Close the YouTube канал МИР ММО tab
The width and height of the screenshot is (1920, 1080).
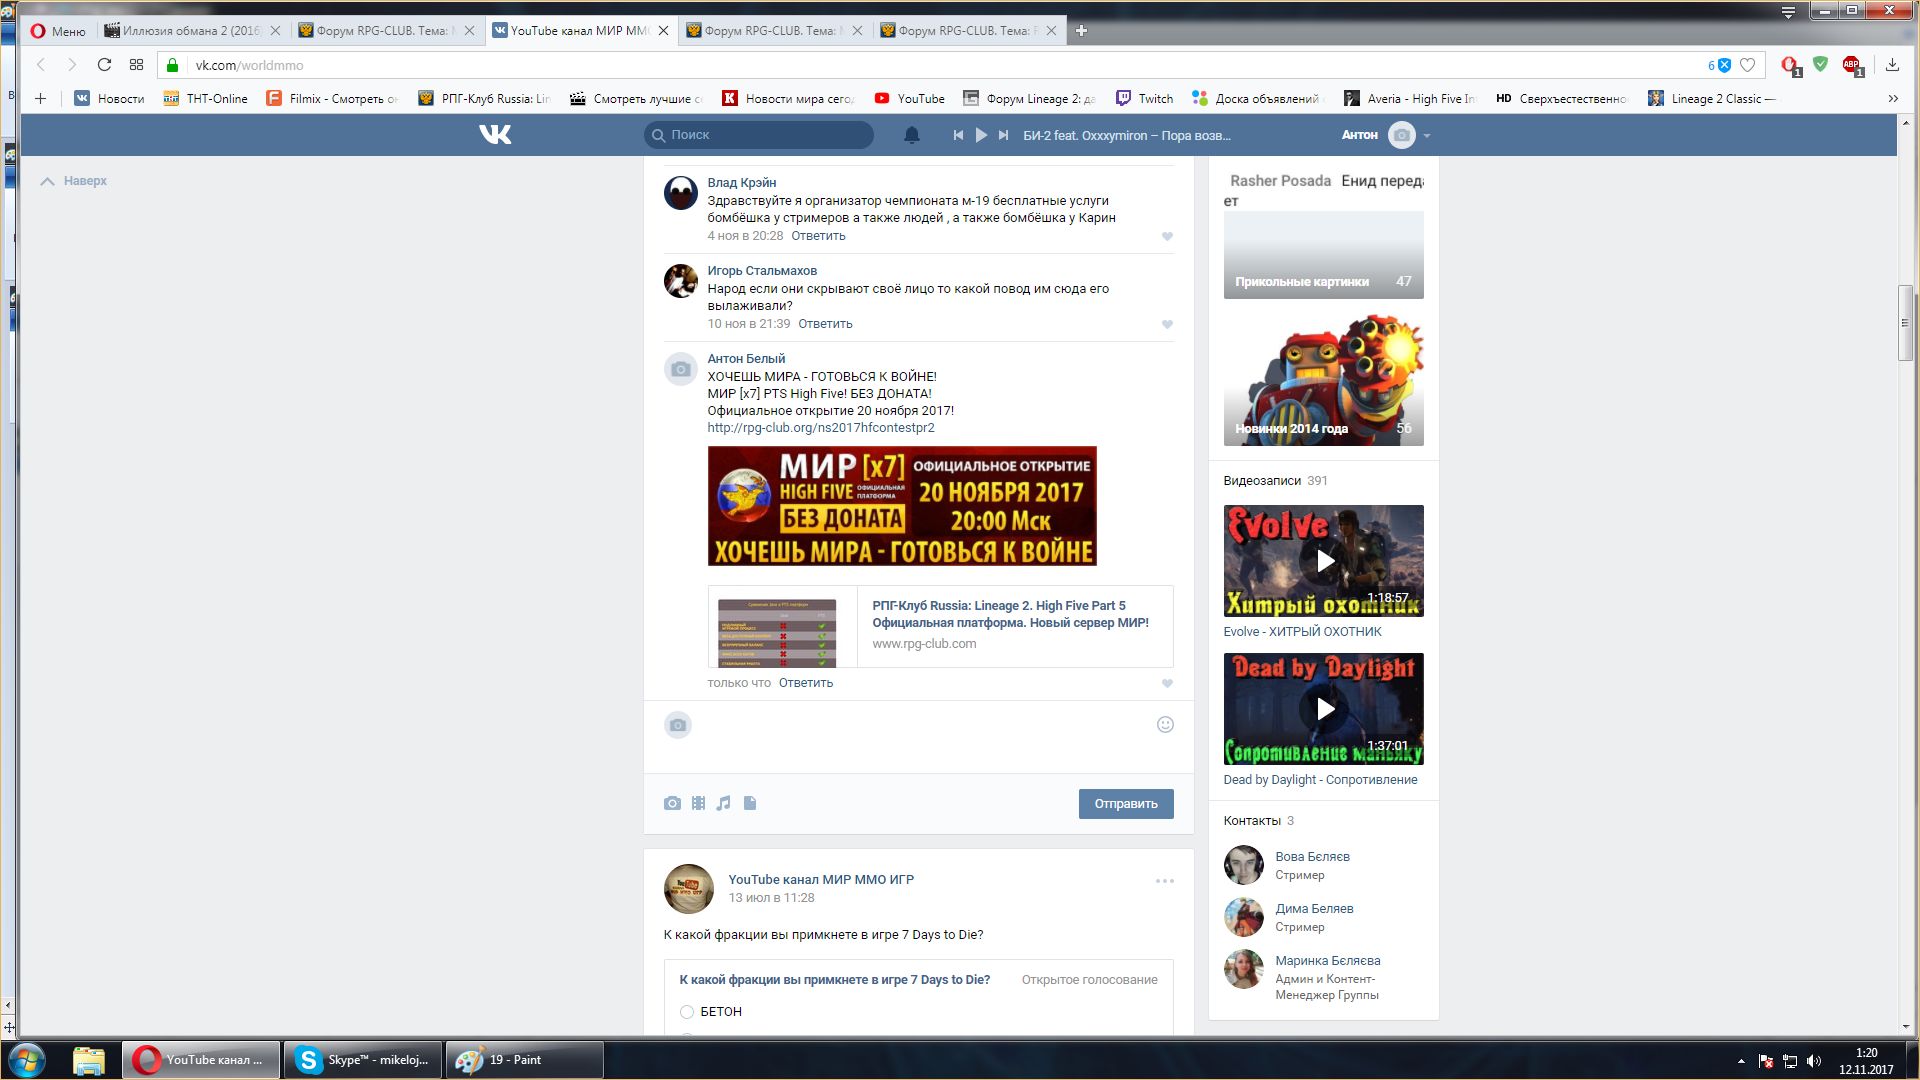point(663,31)
